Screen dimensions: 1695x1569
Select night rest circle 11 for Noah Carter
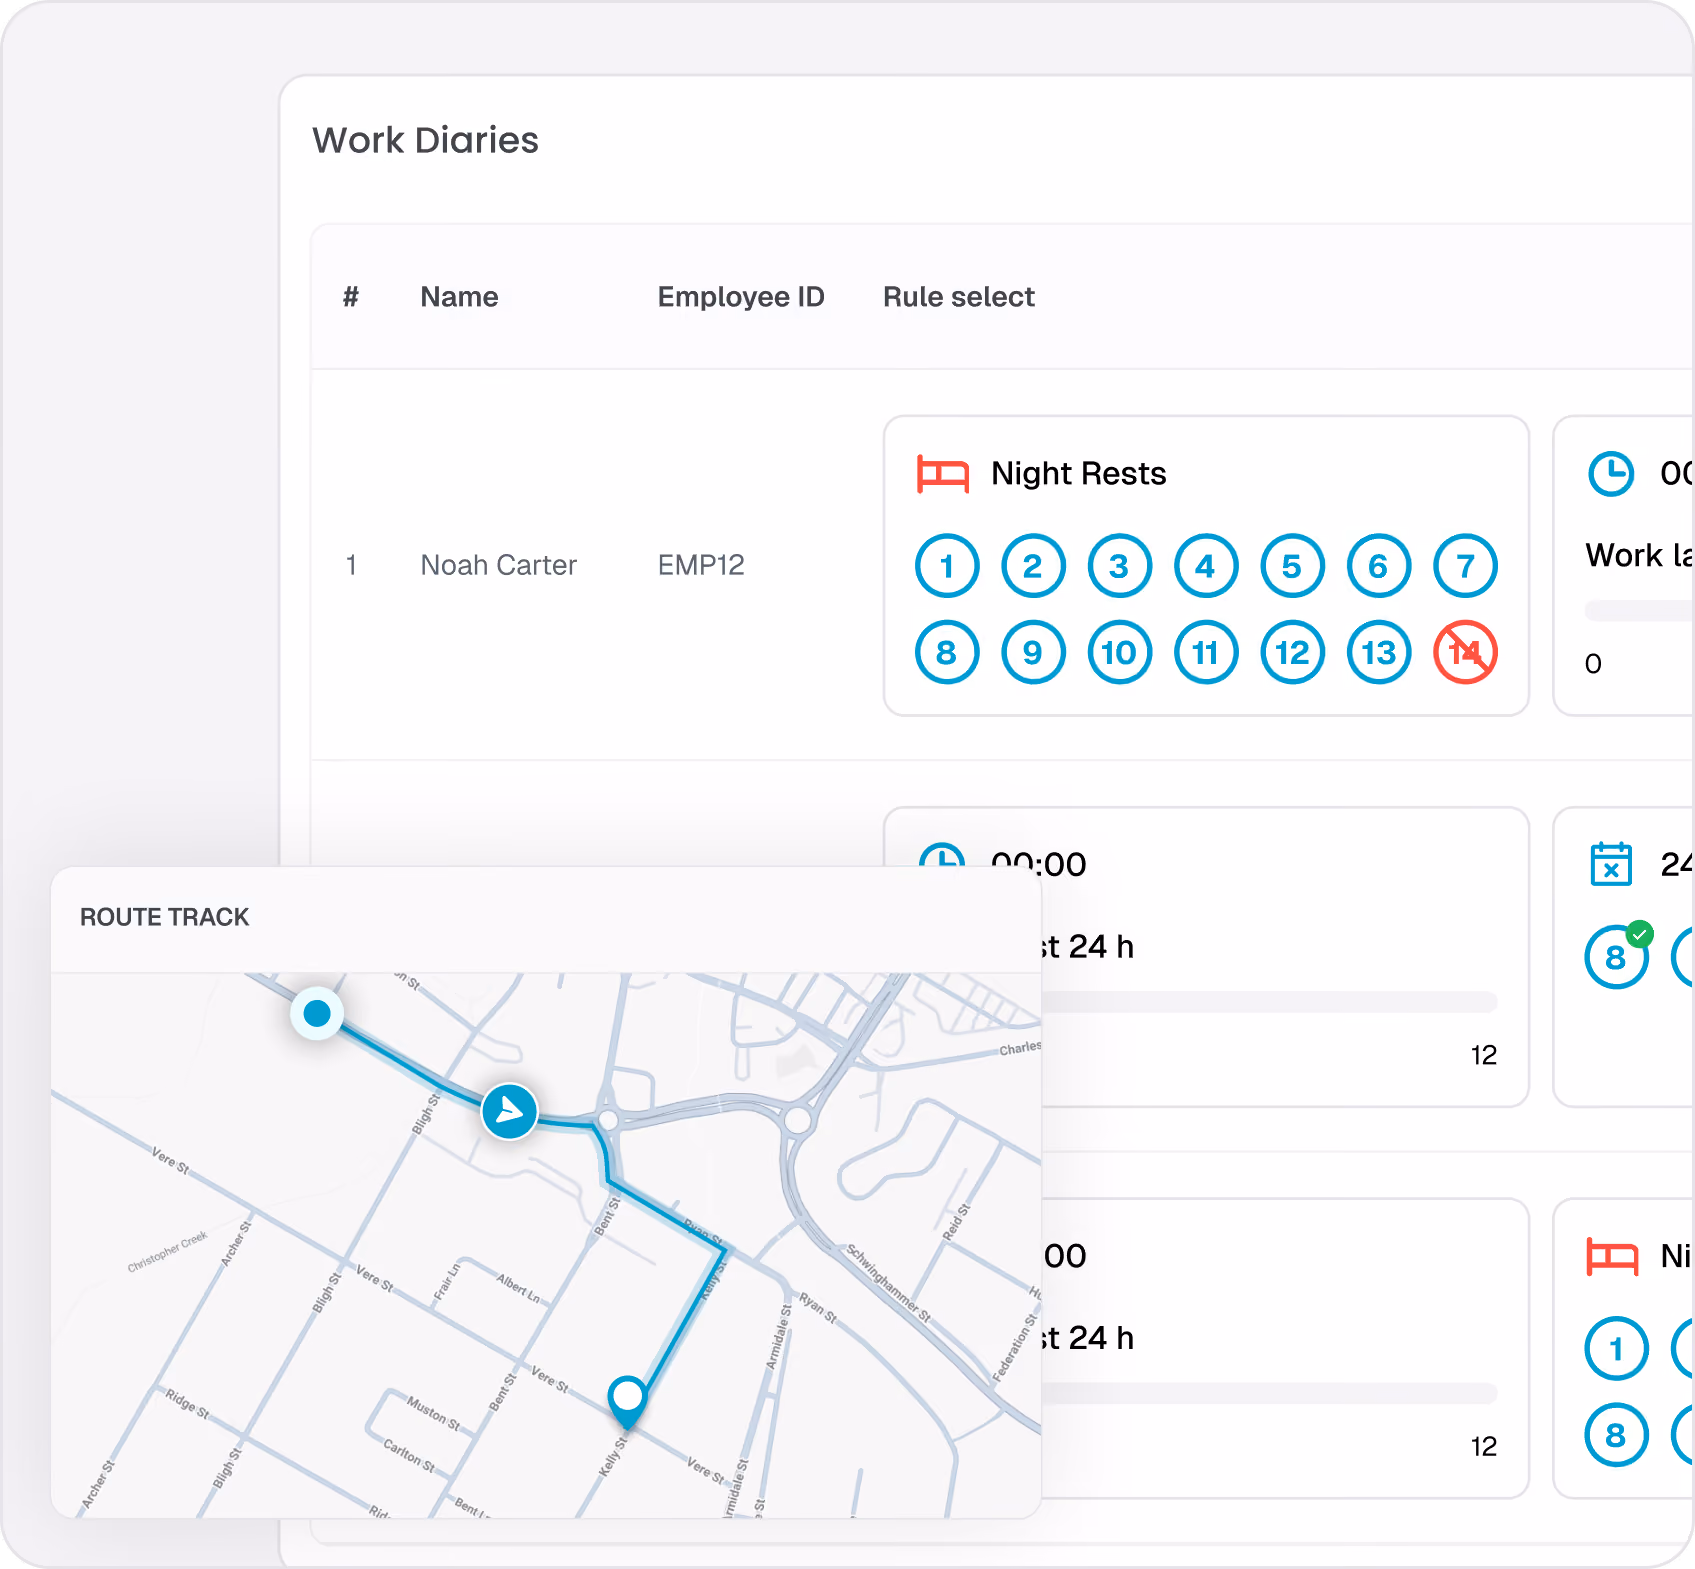click(1206, 652)
